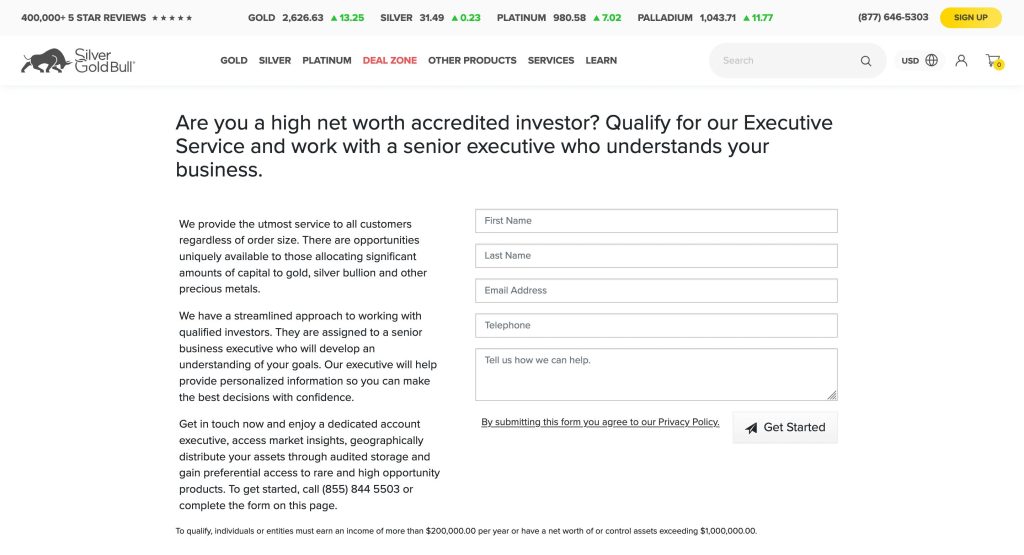Focus the Email Address field
The height and width of the screenshot is (555, 1024).
click(656, 291)
